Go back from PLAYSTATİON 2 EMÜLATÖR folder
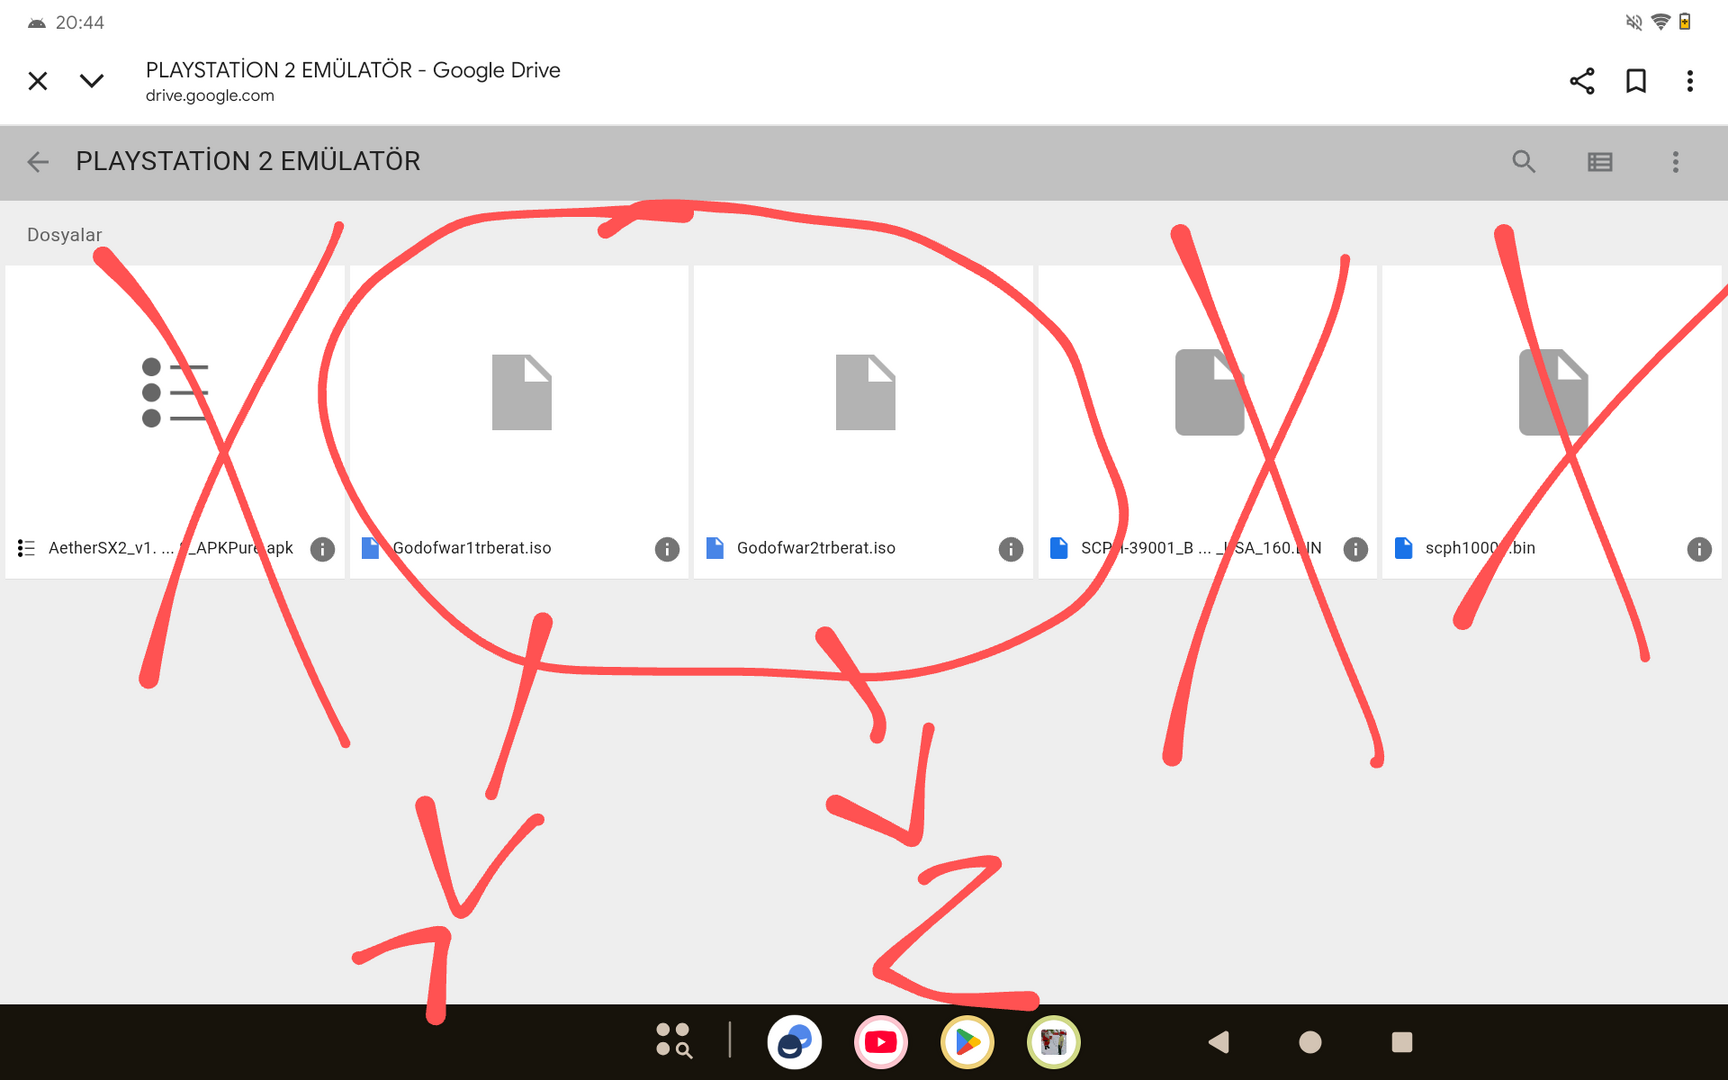 pos(38,162)
